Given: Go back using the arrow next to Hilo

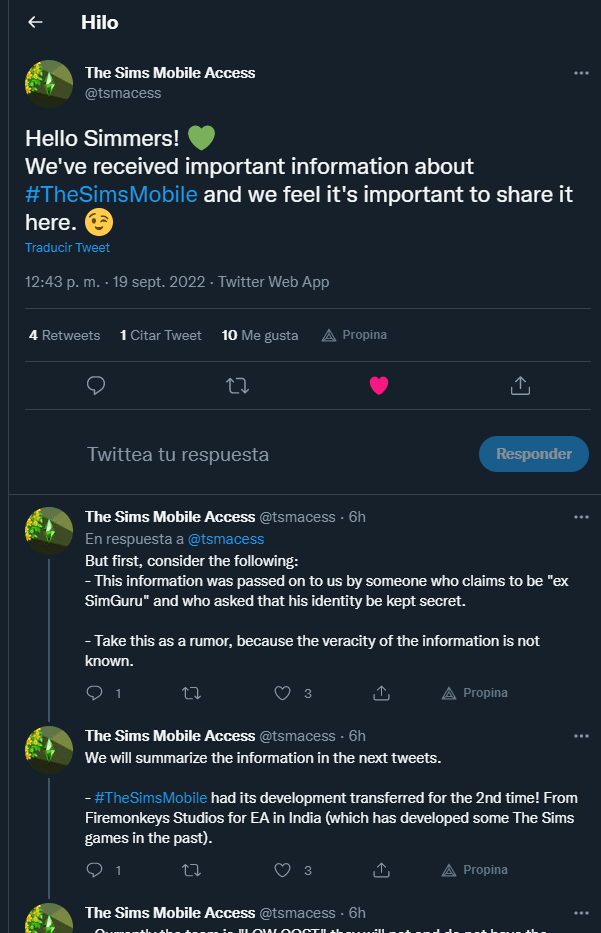Looking at the screenshot, I should click(x=35, y=22).
